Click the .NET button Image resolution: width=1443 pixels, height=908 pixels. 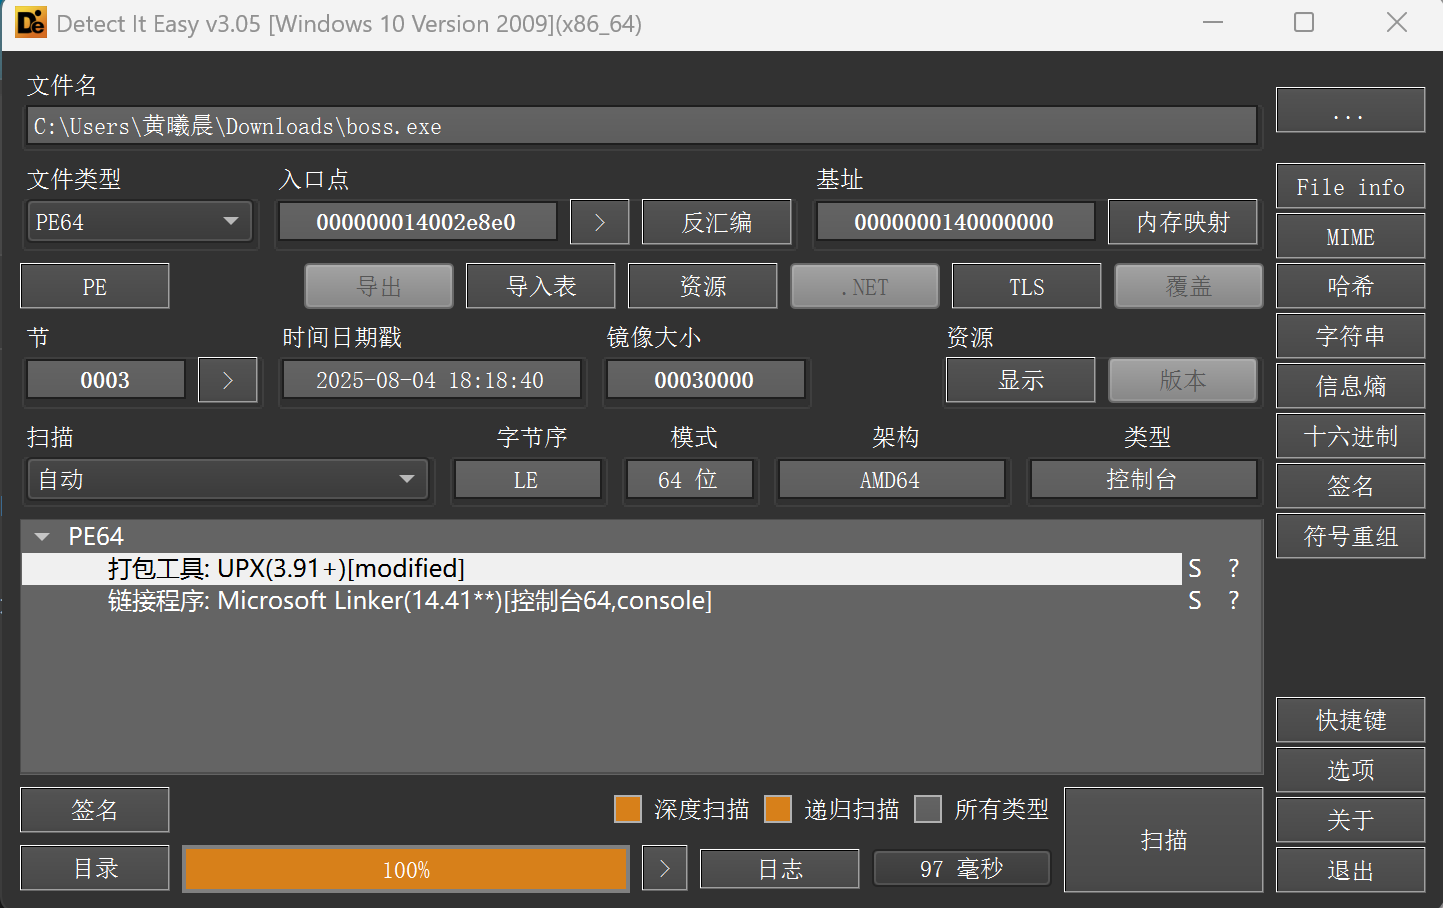pyautogui.click(x=865, y=286)
